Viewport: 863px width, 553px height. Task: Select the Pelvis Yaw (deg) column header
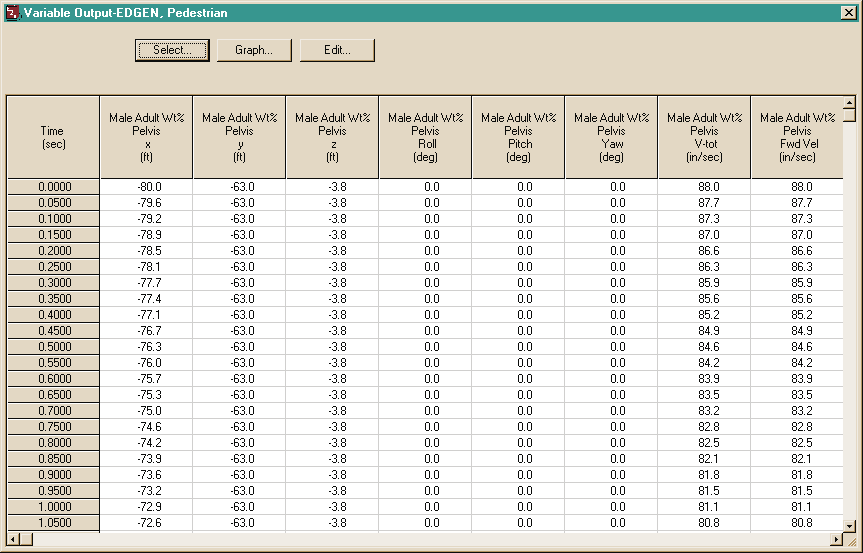coord(611,138)
